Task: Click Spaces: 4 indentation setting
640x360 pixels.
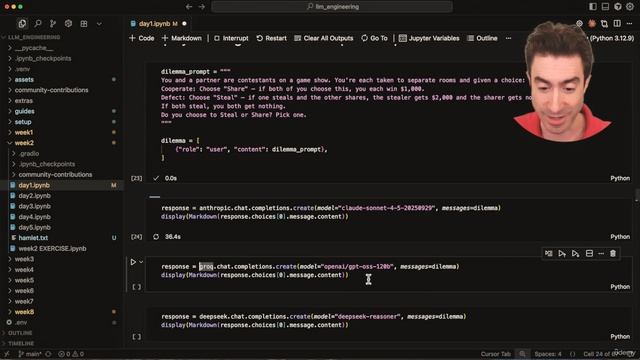Action: click(x=548, y=354)
